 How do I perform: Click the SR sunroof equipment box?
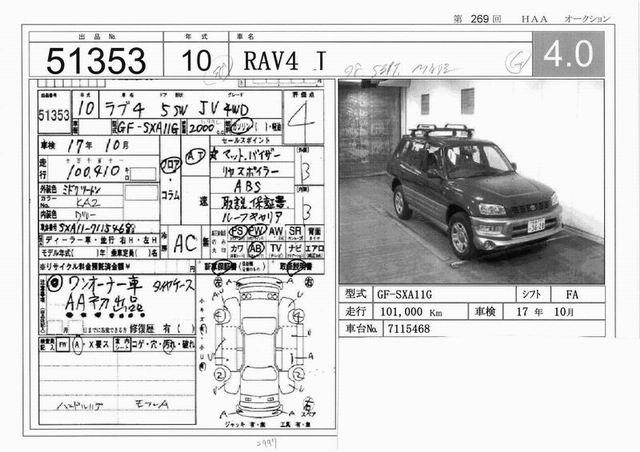[296, 229]
